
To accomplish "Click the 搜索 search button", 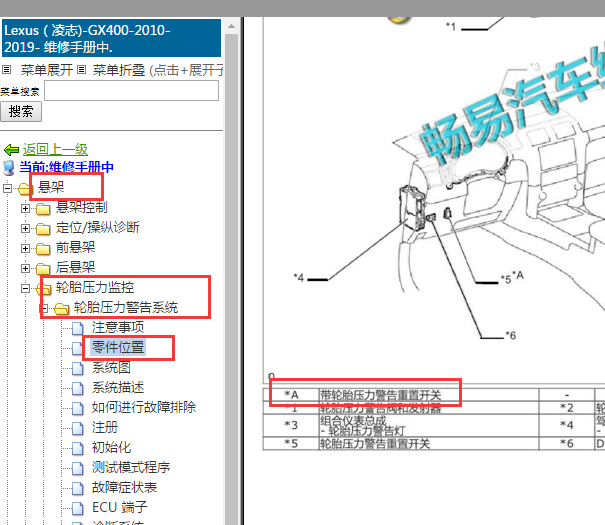I will pos(21,112).
